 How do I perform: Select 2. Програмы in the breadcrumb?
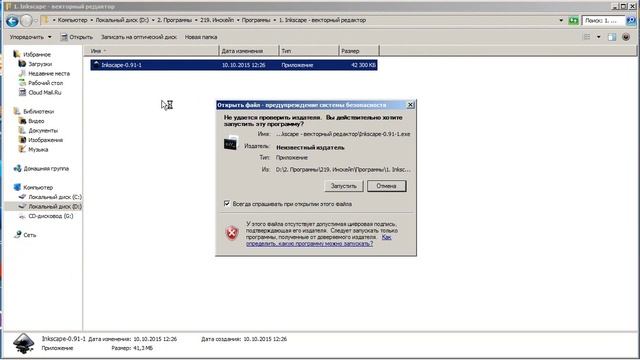point(174,20)
